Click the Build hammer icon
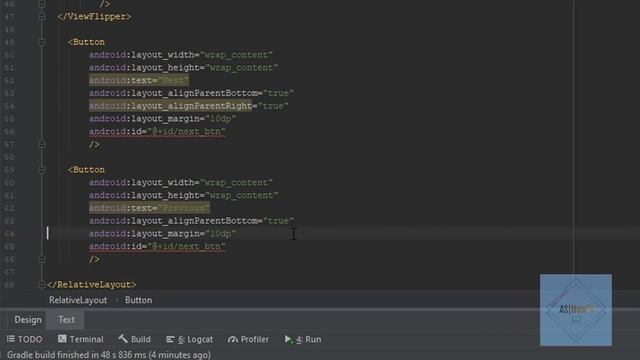This screenshot has height=360, width=640. [x=123, y=339]
